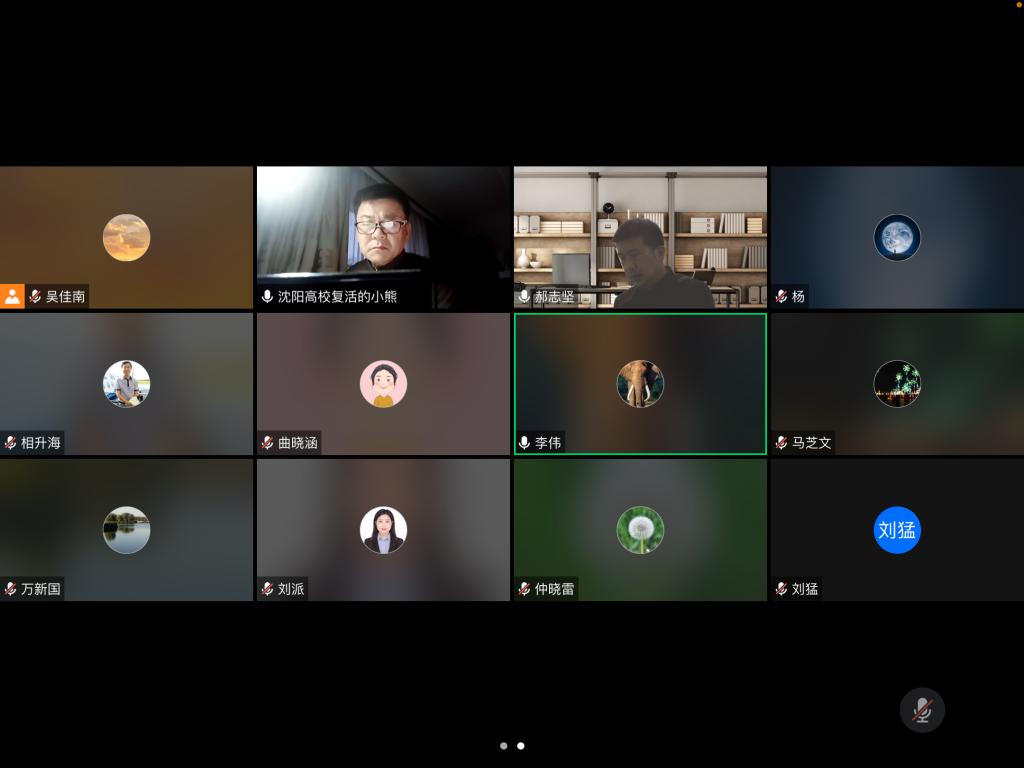Click the name label 杨
This screenshot has width=1024, height=768.
tap(798, 296)
